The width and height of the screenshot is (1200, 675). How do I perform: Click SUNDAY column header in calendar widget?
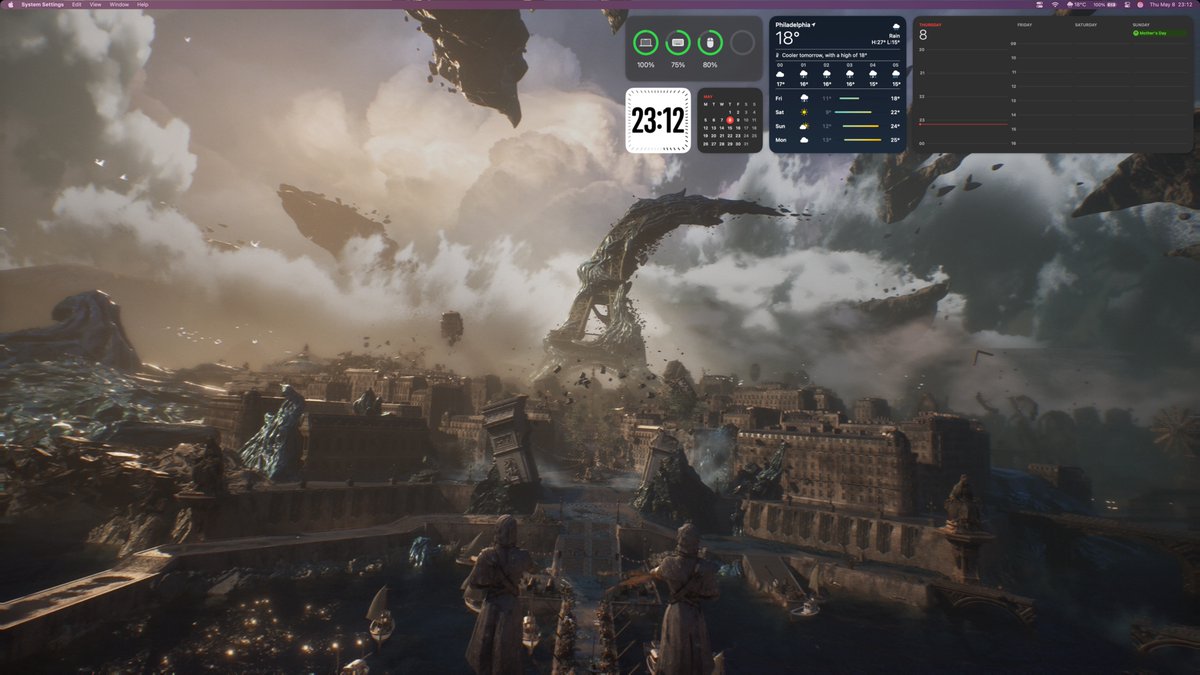click(1141, 25)
